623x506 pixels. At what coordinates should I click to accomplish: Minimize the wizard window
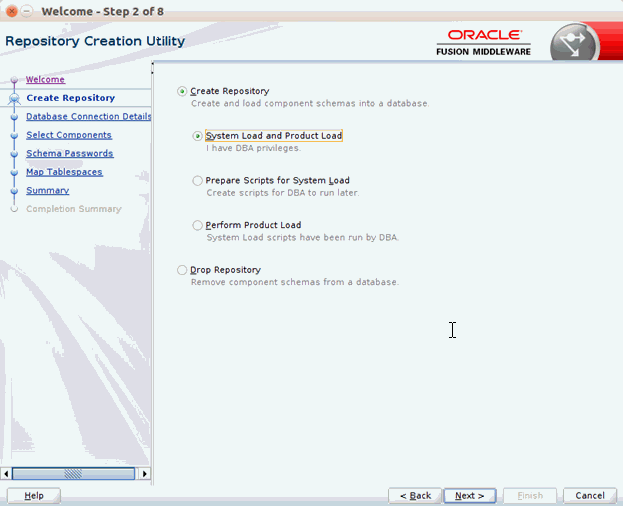27,11
